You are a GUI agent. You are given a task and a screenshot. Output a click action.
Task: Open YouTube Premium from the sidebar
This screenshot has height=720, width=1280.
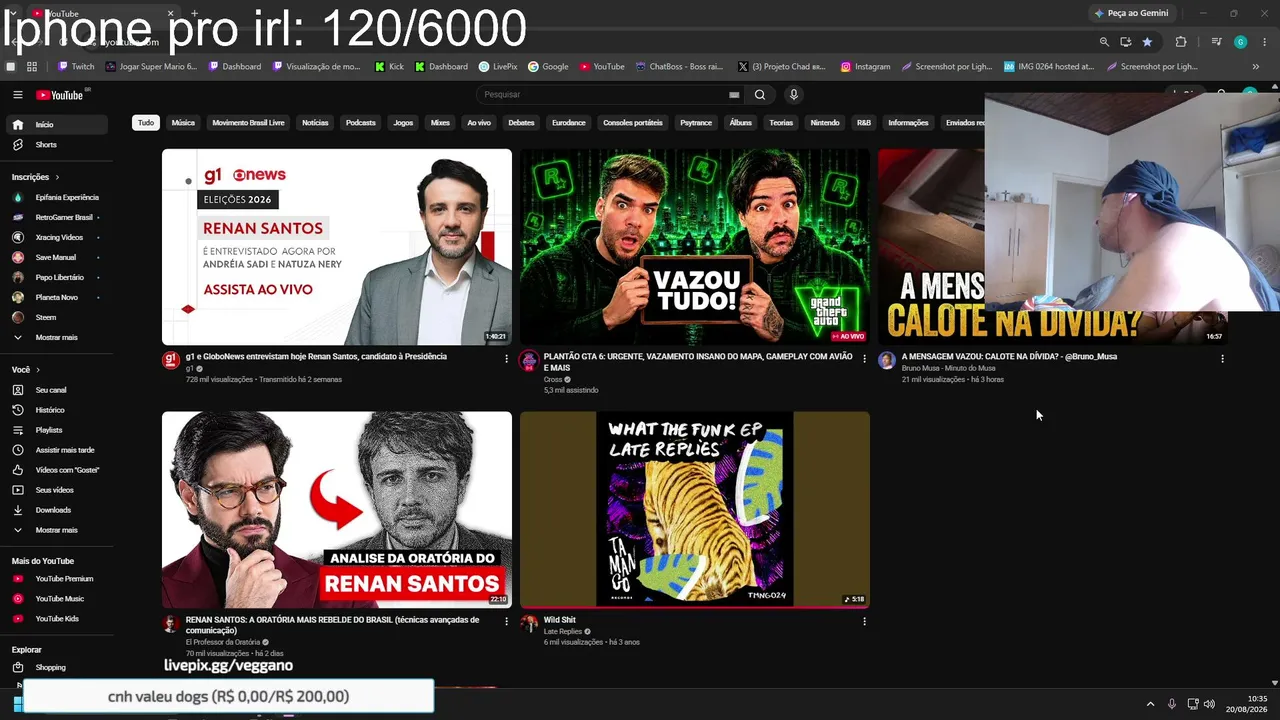coord(56,579)
